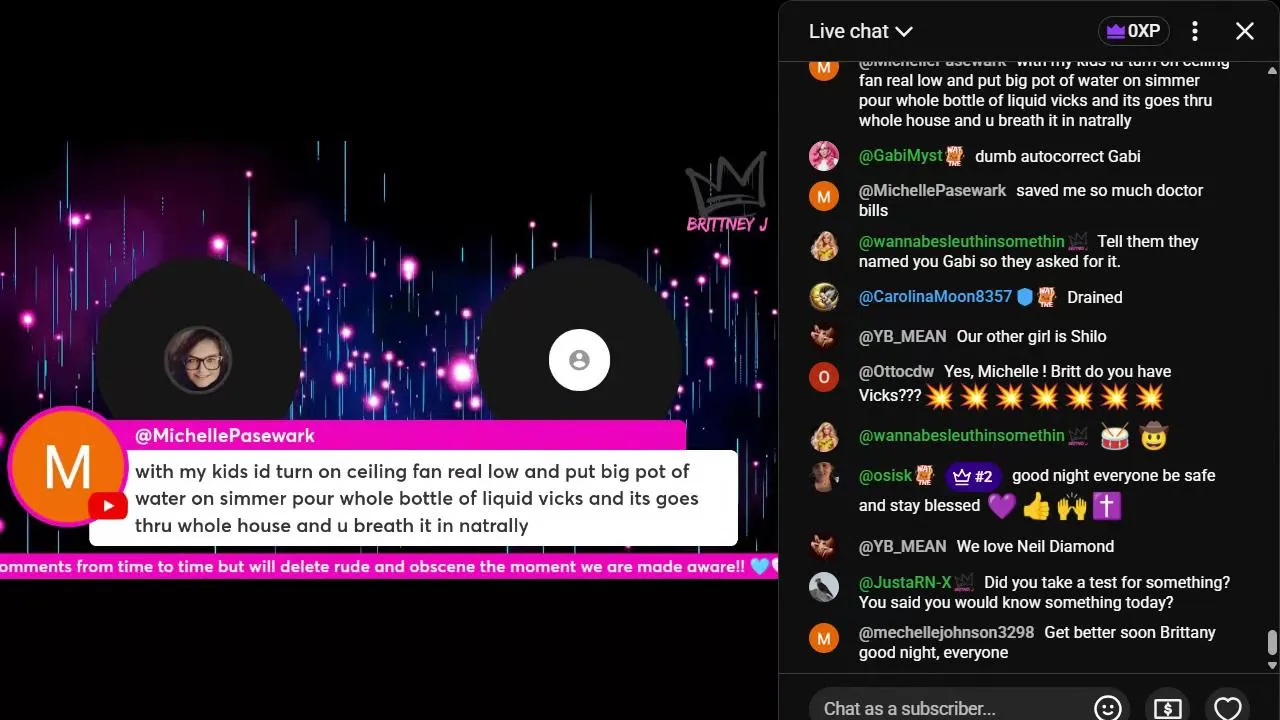
Task: Click the chat scrollbar down arrow
Action: [1272, 665]
